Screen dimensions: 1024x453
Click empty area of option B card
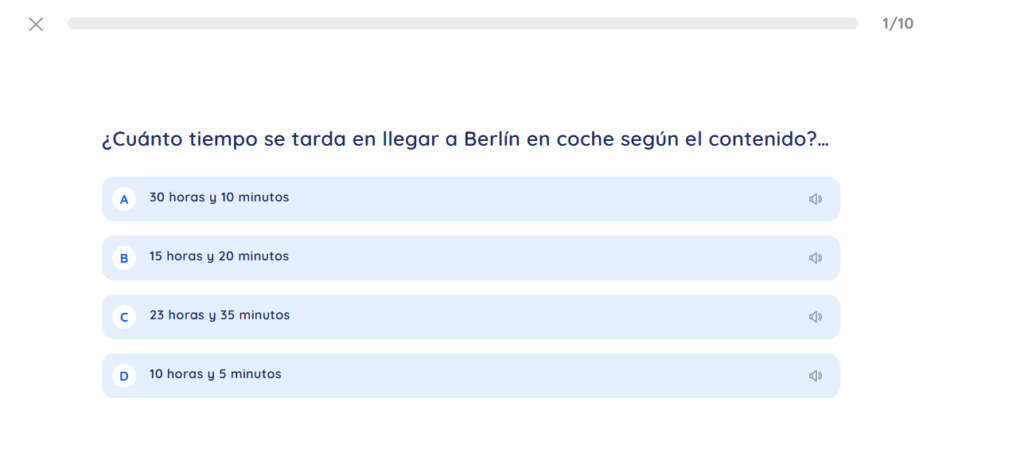[550, 258]
